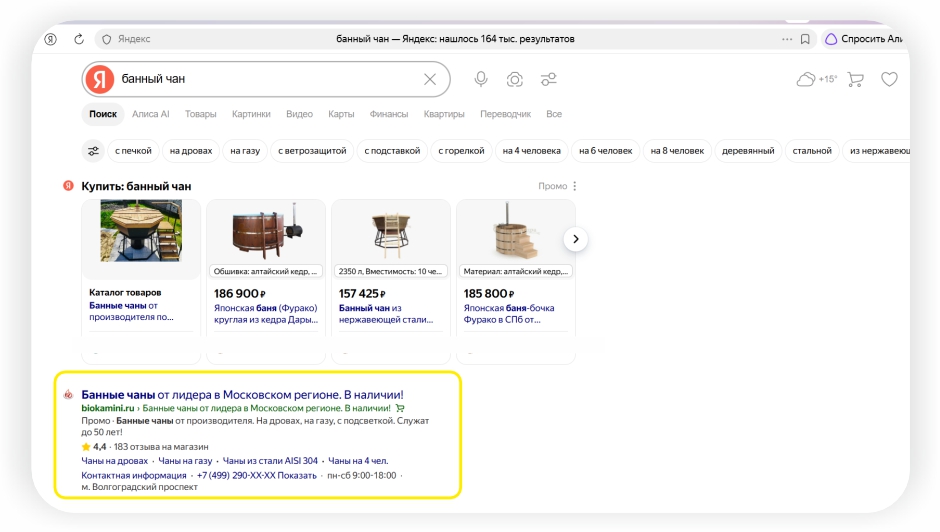Focus the search field with 'банный чан'
Image resolution: width=940 pixels, height=532 pixels.
[x=267, y=79]
